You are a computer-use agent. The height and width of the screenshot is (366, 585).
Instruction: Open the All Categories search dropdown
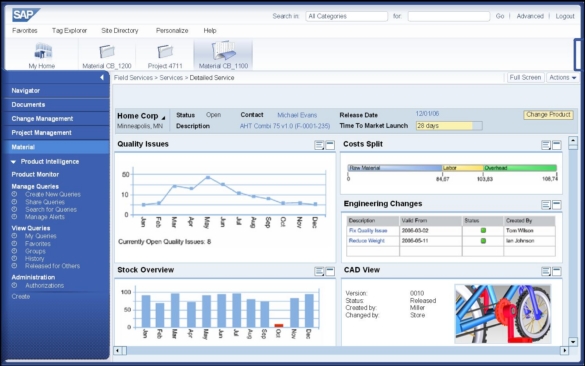347,16
